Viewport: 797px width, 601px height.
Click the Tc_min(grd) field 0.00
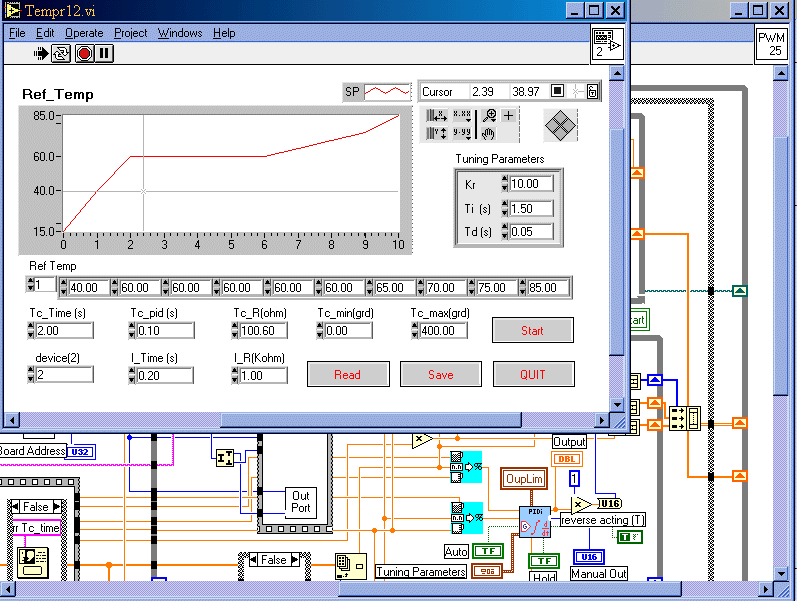click(x=348, y=330)
